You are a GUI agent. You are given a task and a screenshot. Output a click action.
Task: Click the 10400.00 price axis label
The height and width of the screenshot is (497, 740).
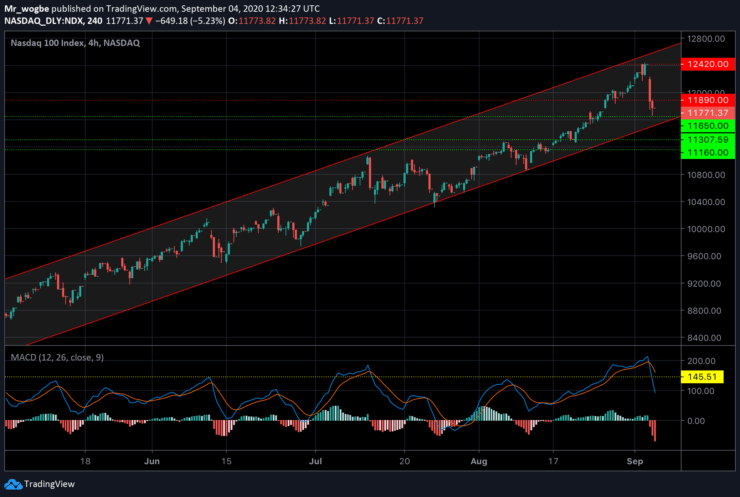[706, 202]
